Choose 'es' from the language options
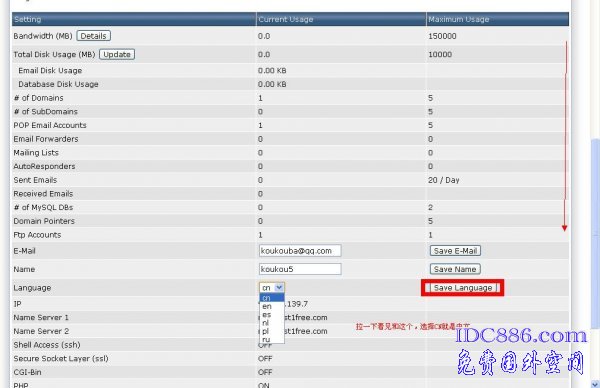This screenshot has height=388, width=600. pos(272,315)
